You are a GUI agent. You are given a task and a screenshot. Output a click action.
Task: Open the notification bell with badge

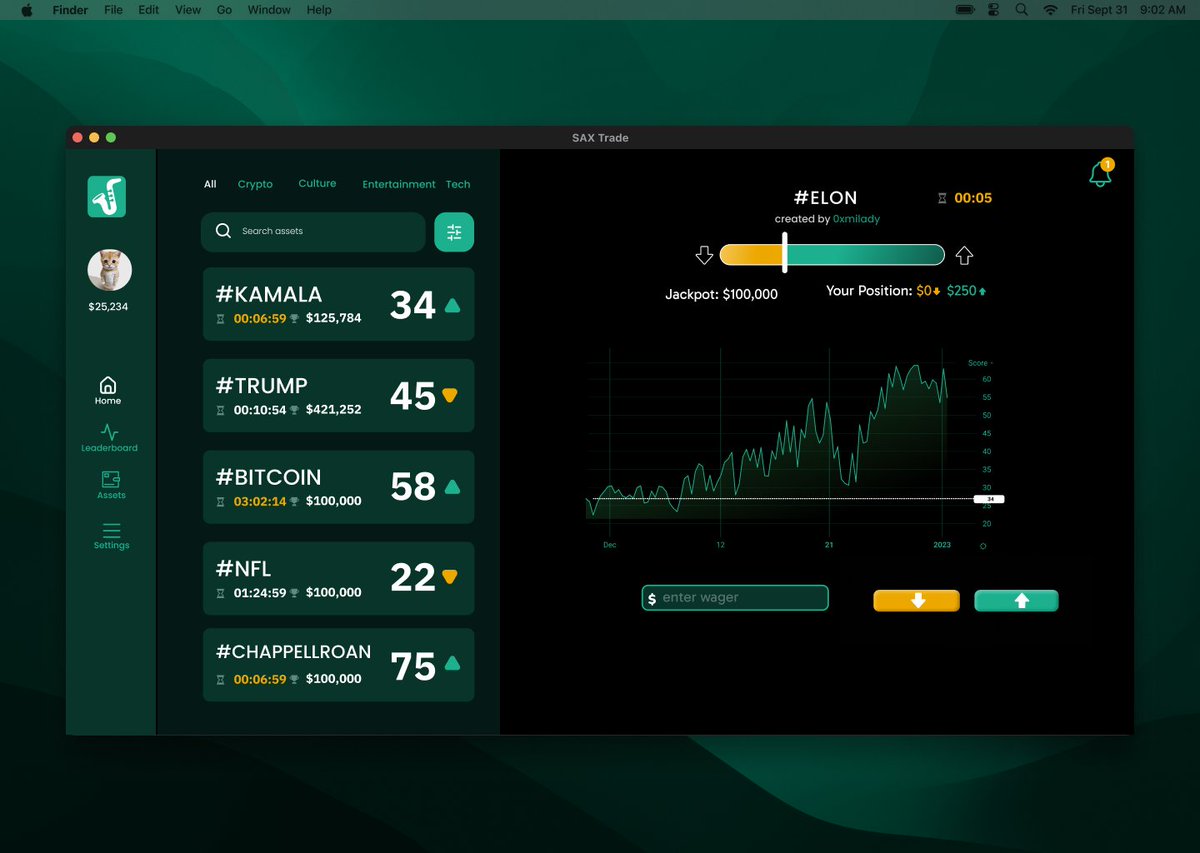pyautogui.click(x=1100, y=173)
